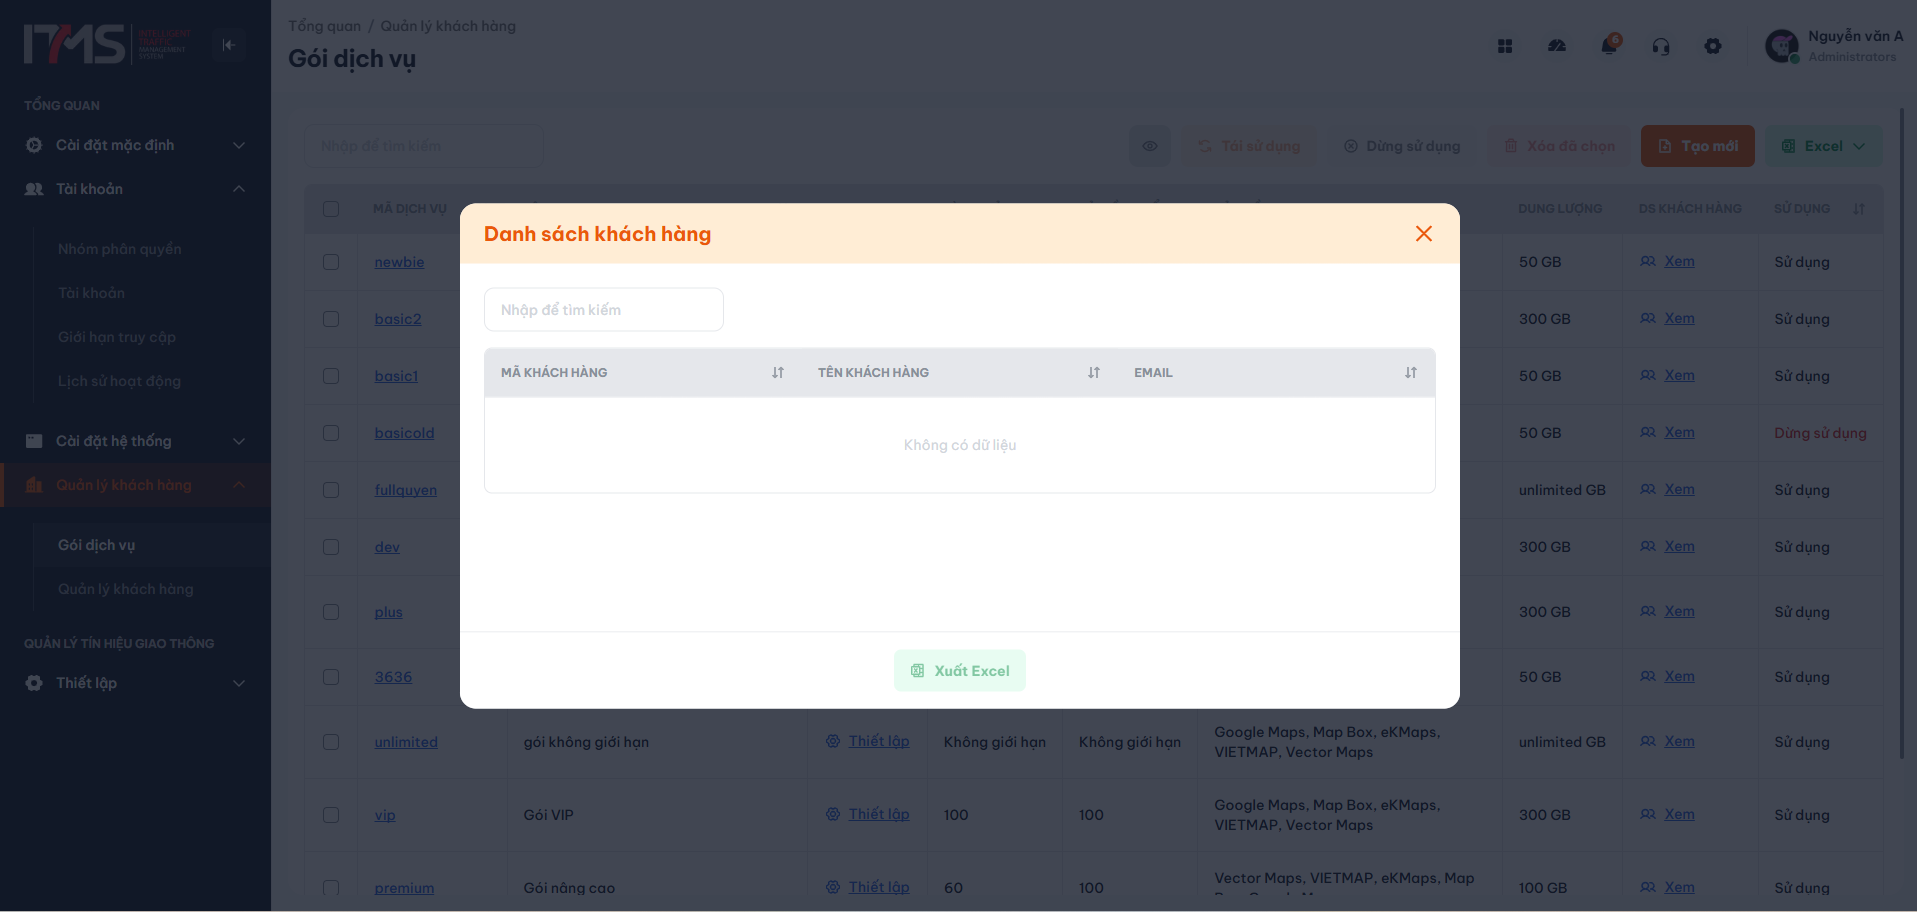Click Thiết lập link in vip row
This screenshot has height=912, width=1917.
879,814
